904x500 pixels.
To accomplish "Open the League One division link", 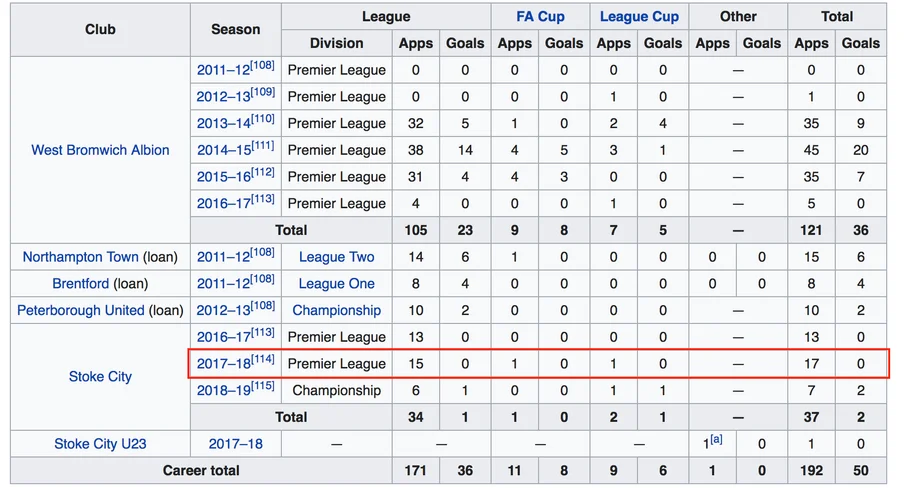I will pyautogui.click(x=337, y=284).
